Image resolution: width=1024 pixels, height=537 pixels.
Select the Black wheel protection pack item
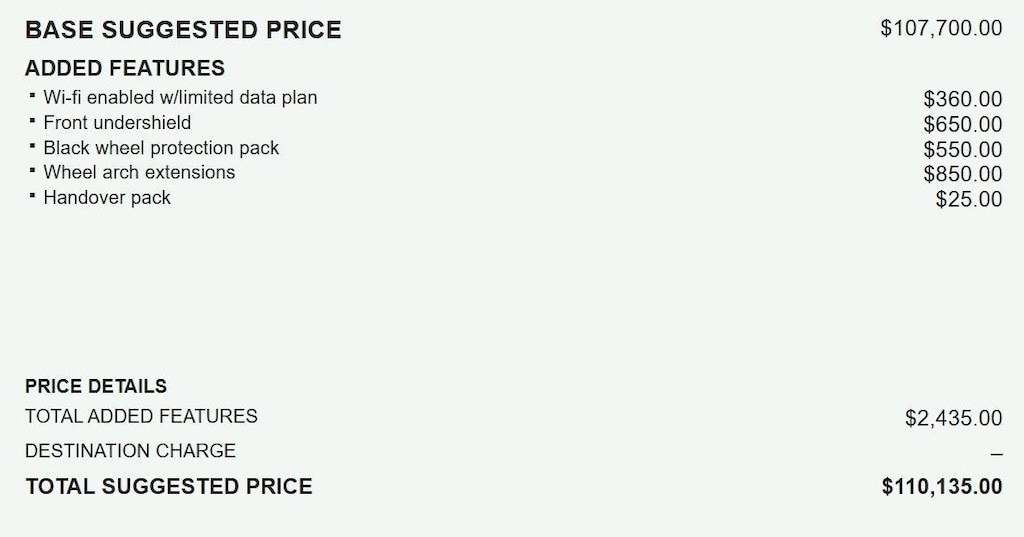[161, 147]
